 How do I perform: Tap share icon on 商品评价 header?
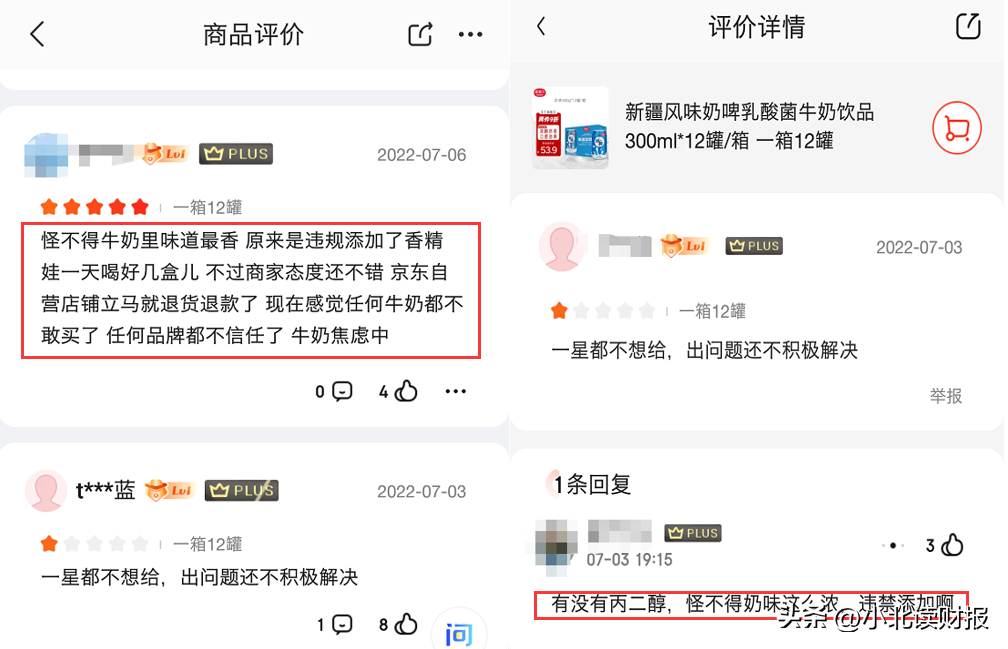(420, 34)
